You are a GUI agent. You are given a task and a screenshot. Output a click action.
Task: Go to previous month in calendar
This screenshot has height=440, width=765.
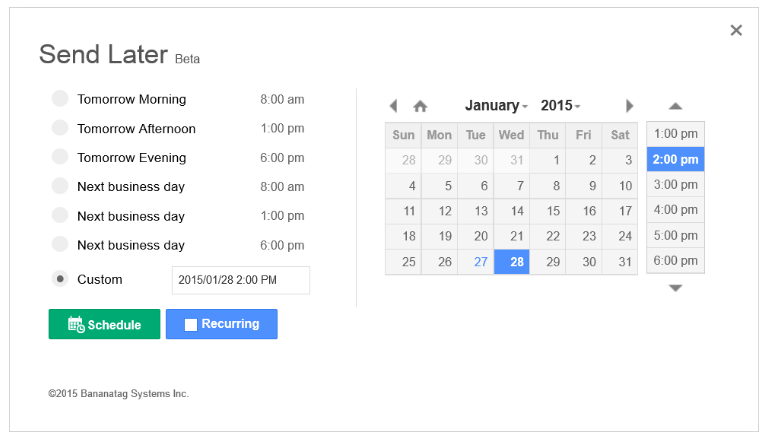[x=394, y=106]
